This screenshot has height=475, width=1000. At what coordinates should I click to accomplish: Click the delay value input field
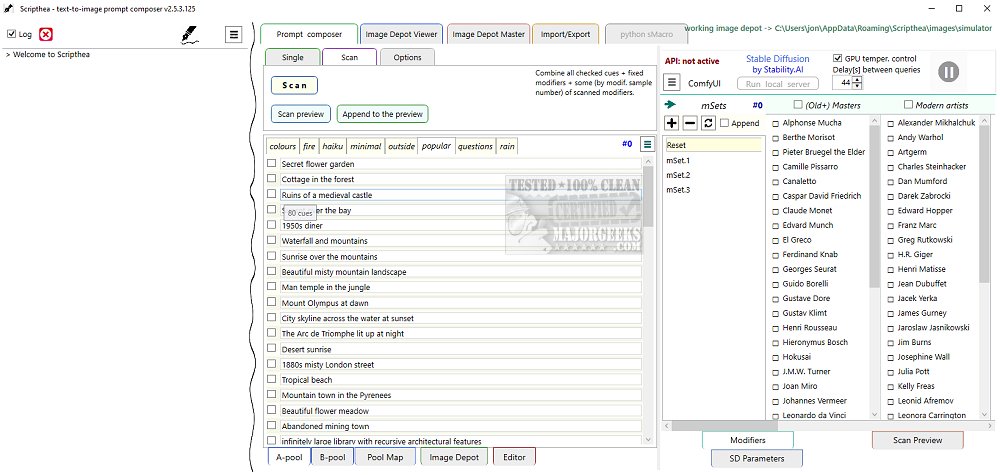pos(842,83)
